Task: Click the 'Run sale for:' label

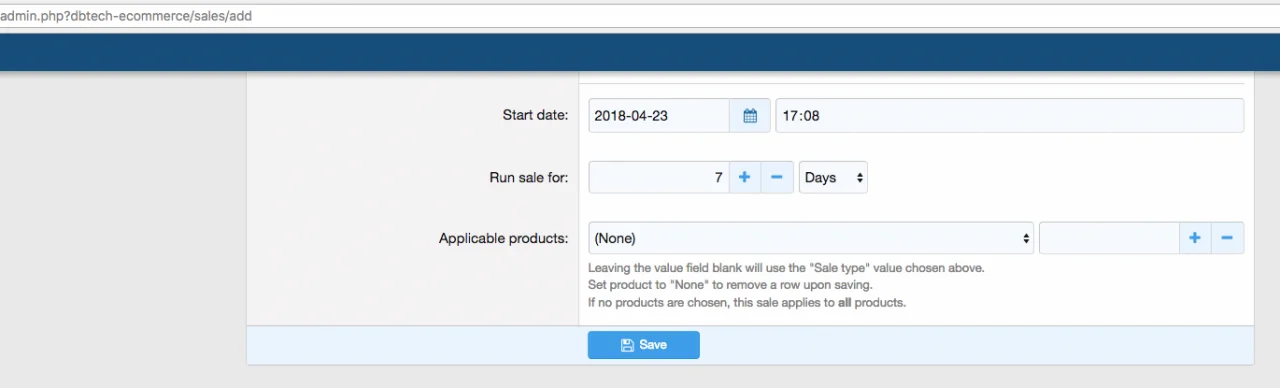Action: pyautogui.click(x=529, y=177)
